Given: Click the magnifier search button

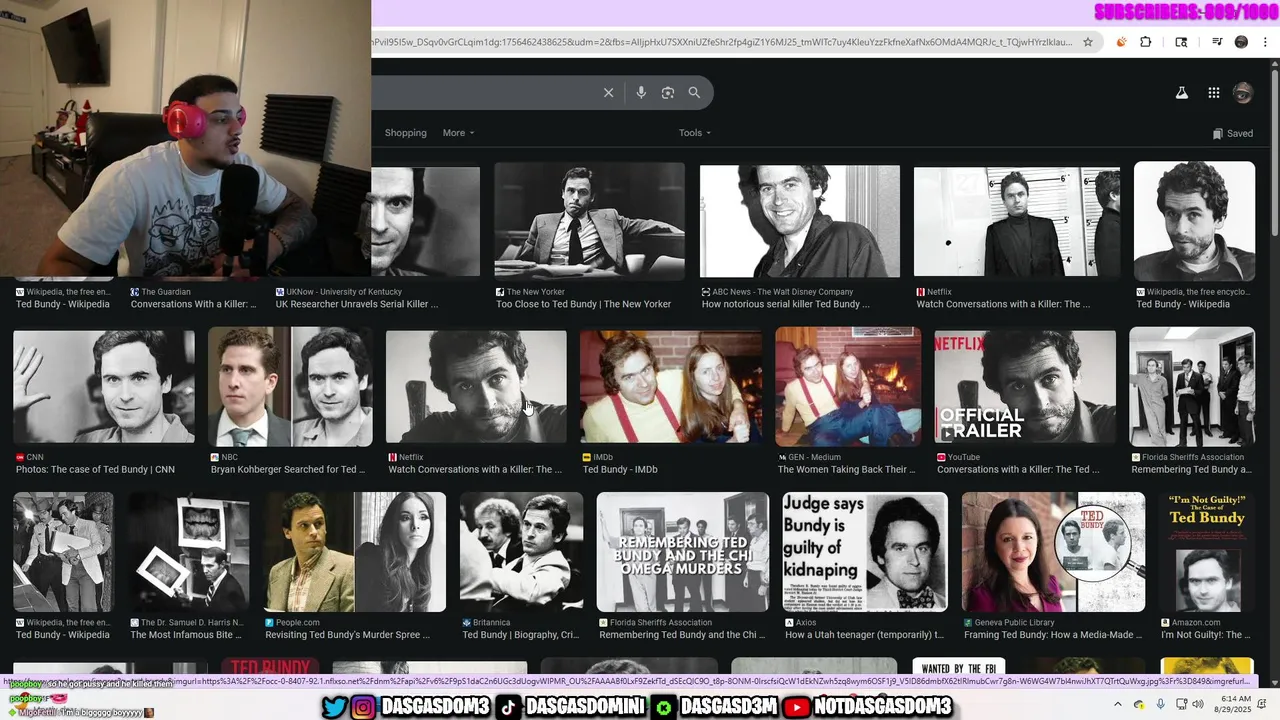Looking at the screenshot, I should pyautogui.click(x=694, y=93).
